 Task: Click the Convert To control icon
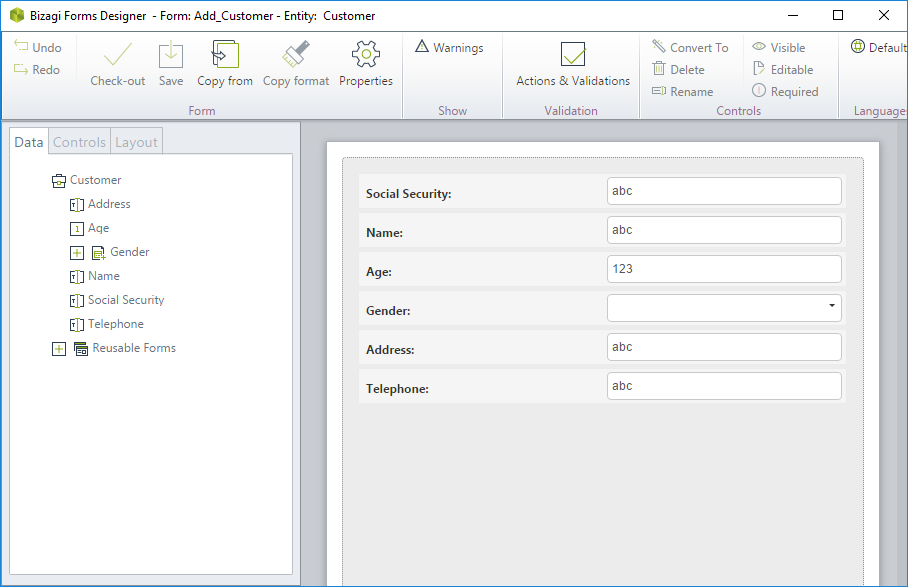click(658, 46)
